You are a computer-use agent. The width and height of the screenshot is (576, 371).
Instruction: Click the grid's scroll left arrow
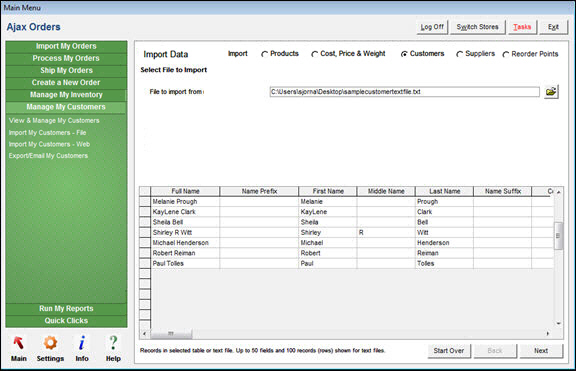tap(144, 334)
